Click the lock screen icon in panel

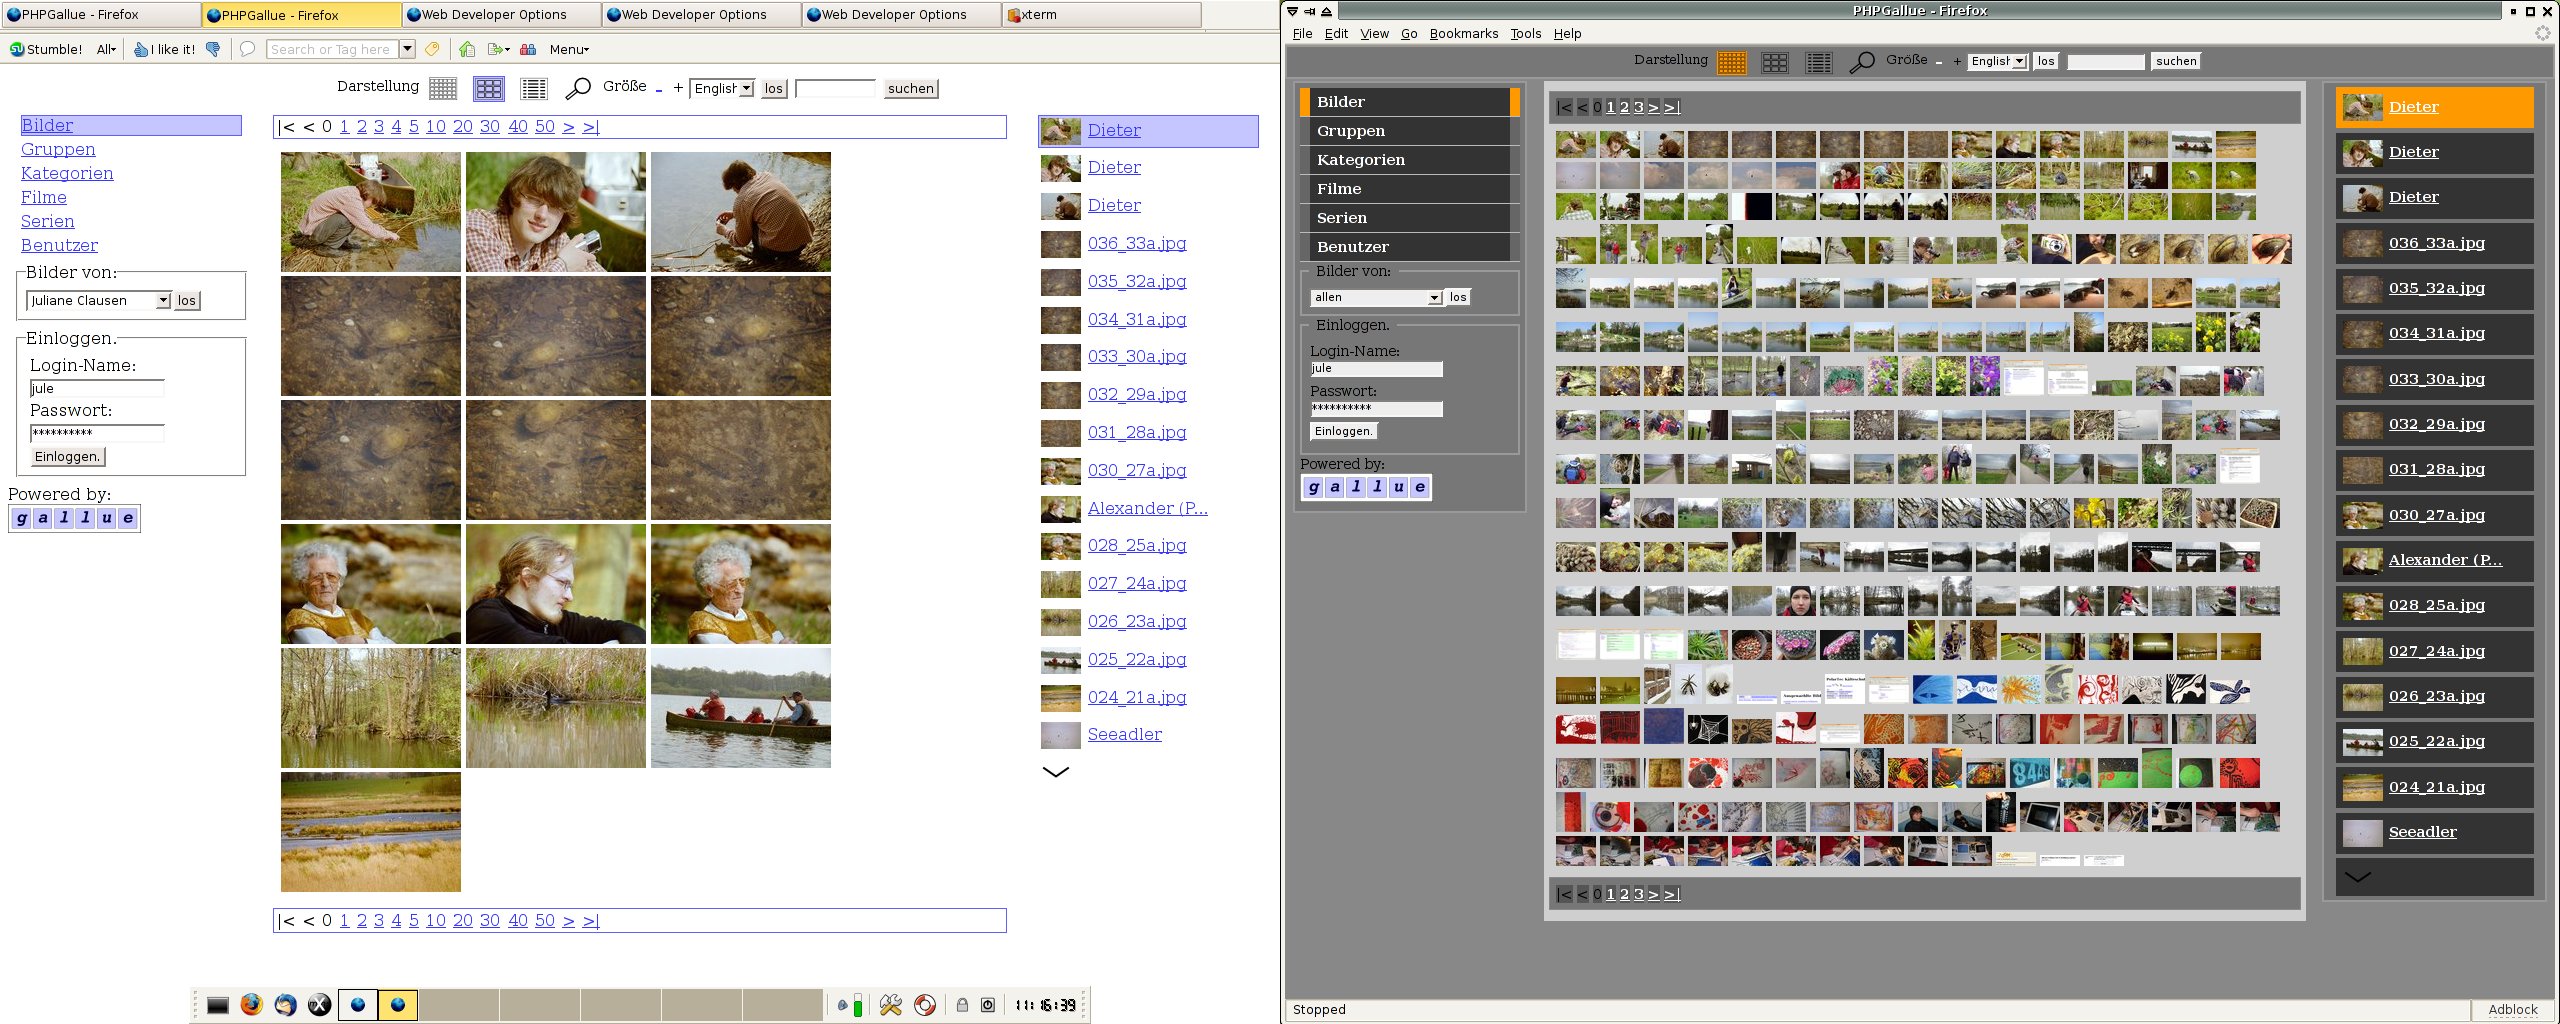(x=961, y=1005)
